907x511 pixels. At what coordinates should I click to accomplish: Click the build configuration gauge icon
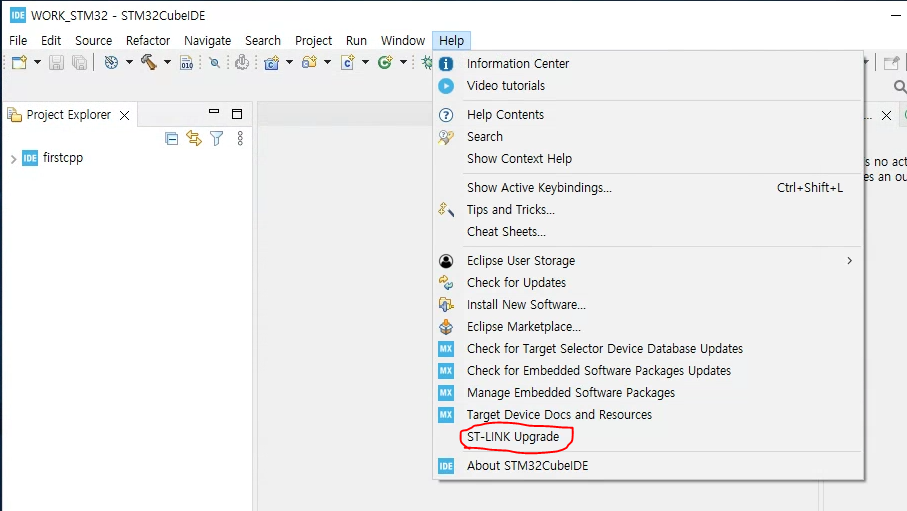pos(111,62)
